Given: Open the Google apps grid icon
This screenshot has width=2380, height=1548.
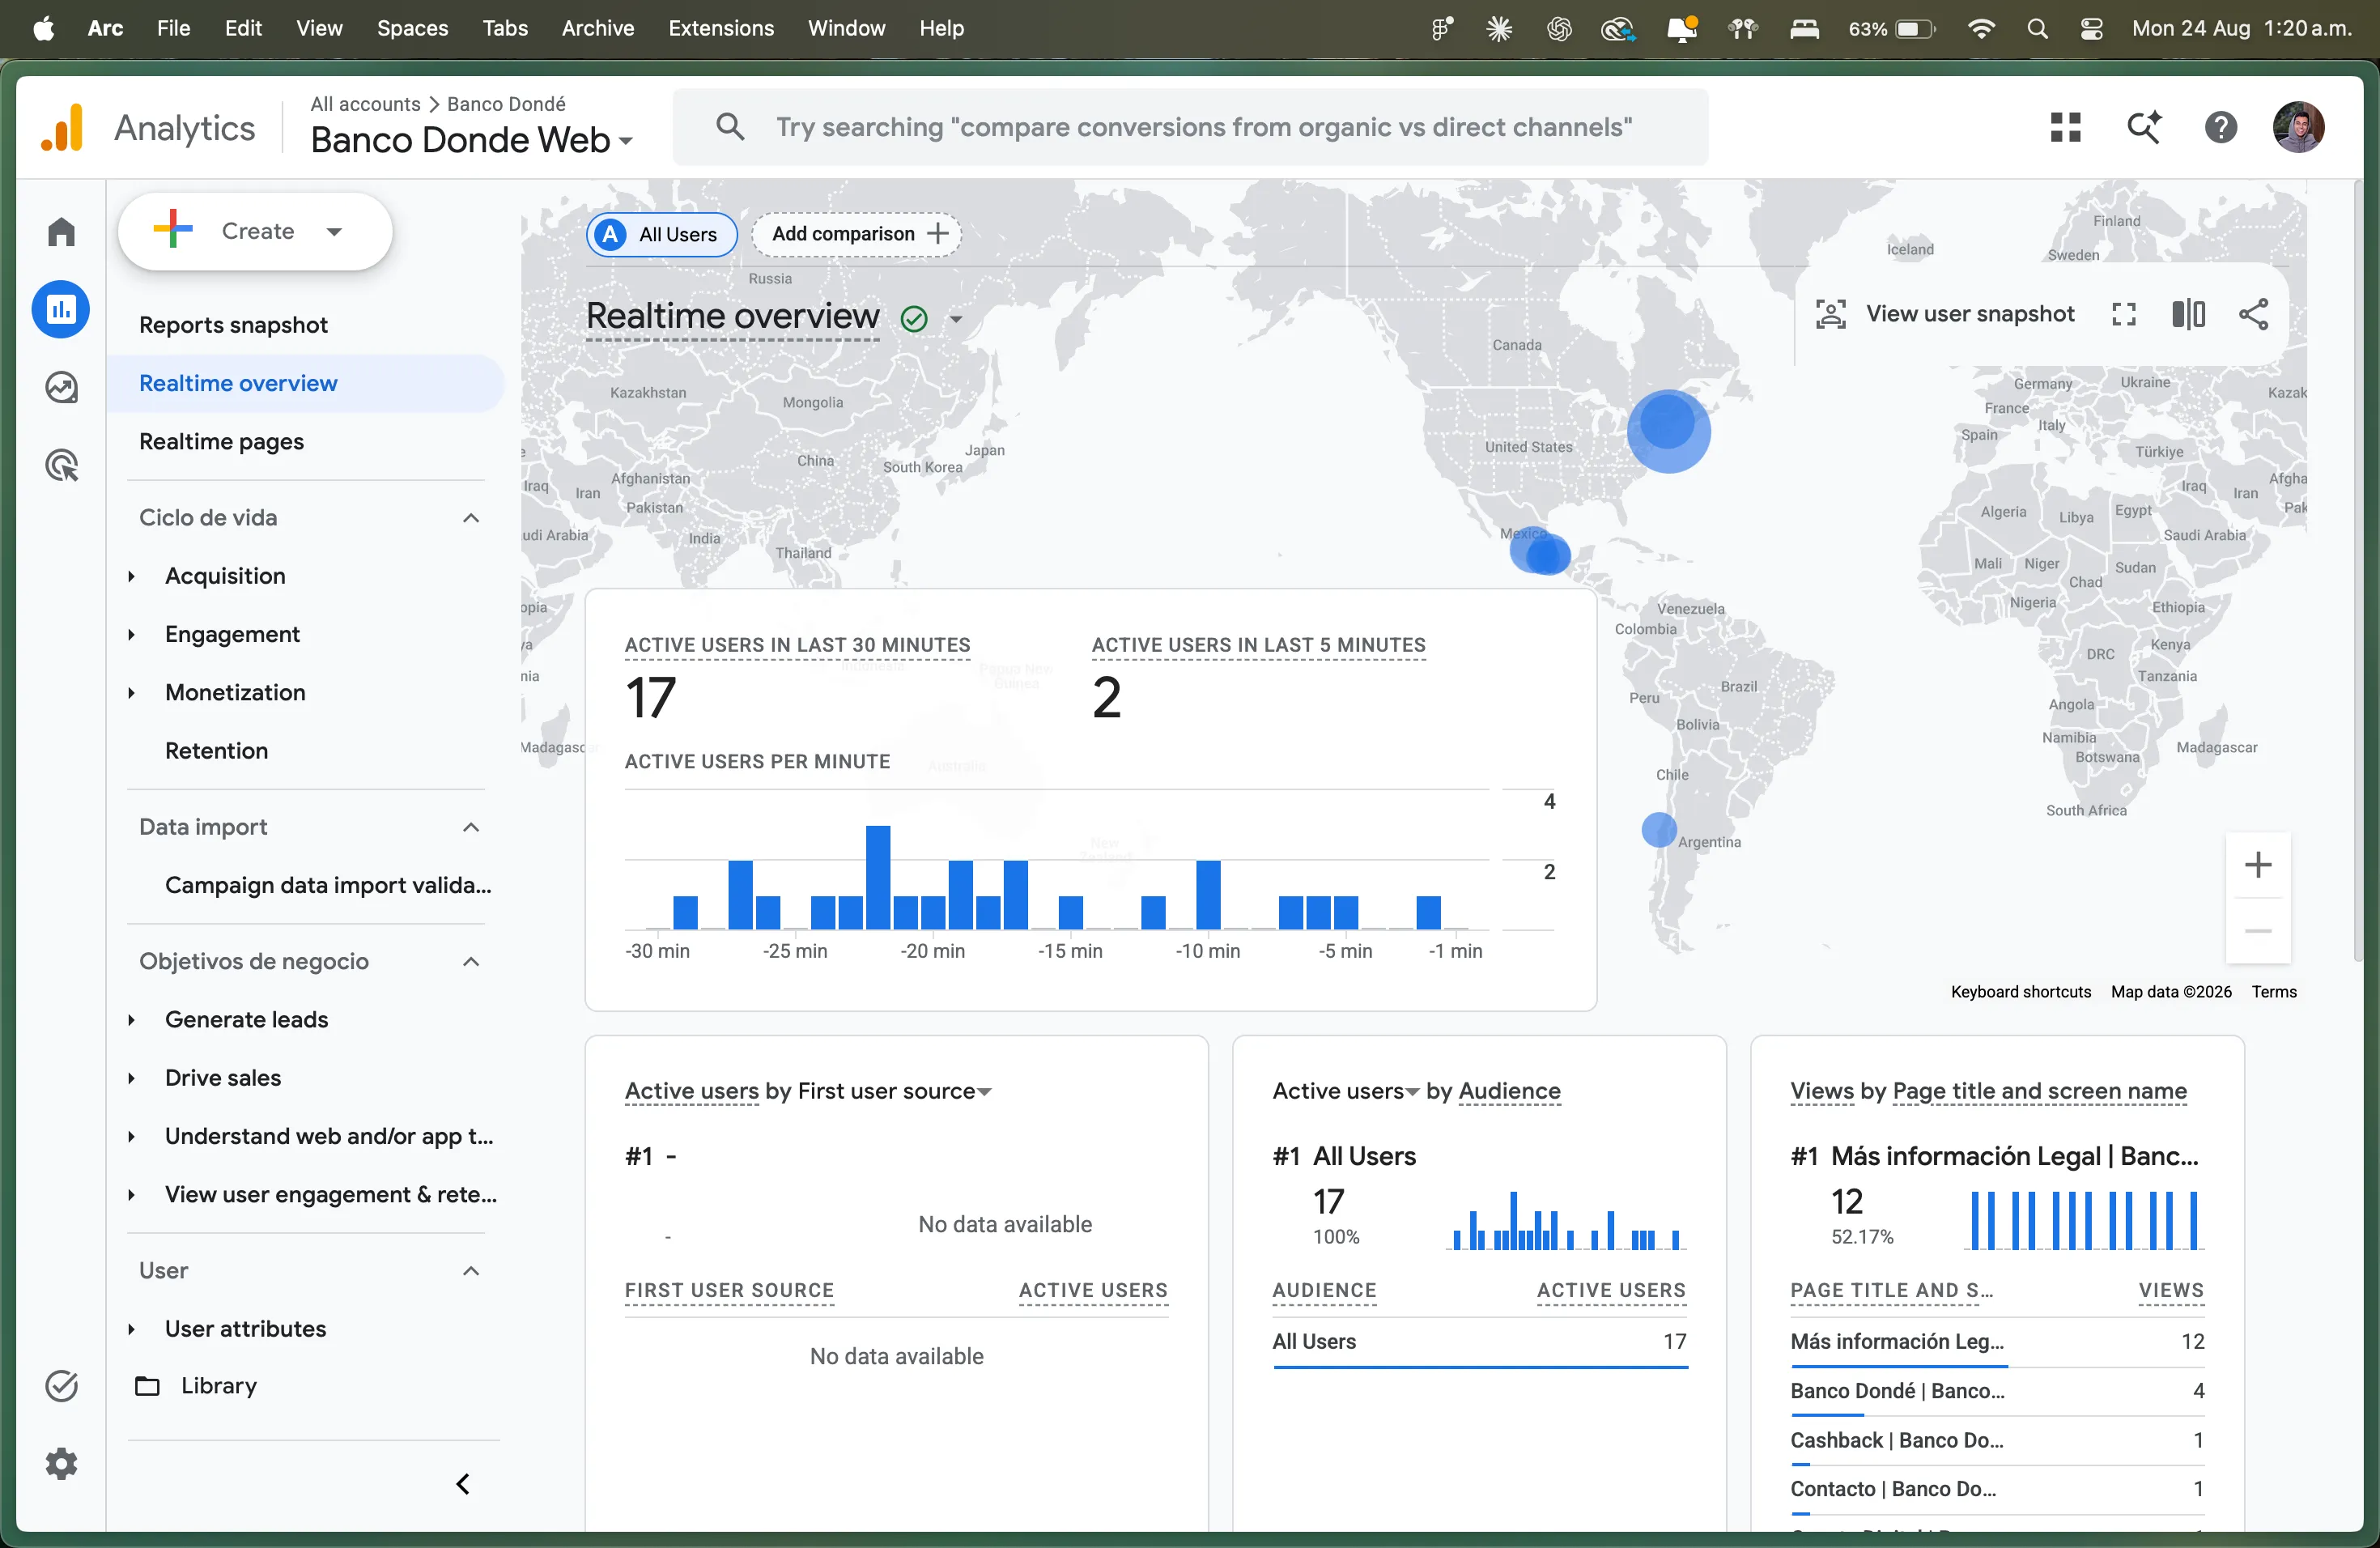Looking at the screenshot, I should click(2065, 127).
